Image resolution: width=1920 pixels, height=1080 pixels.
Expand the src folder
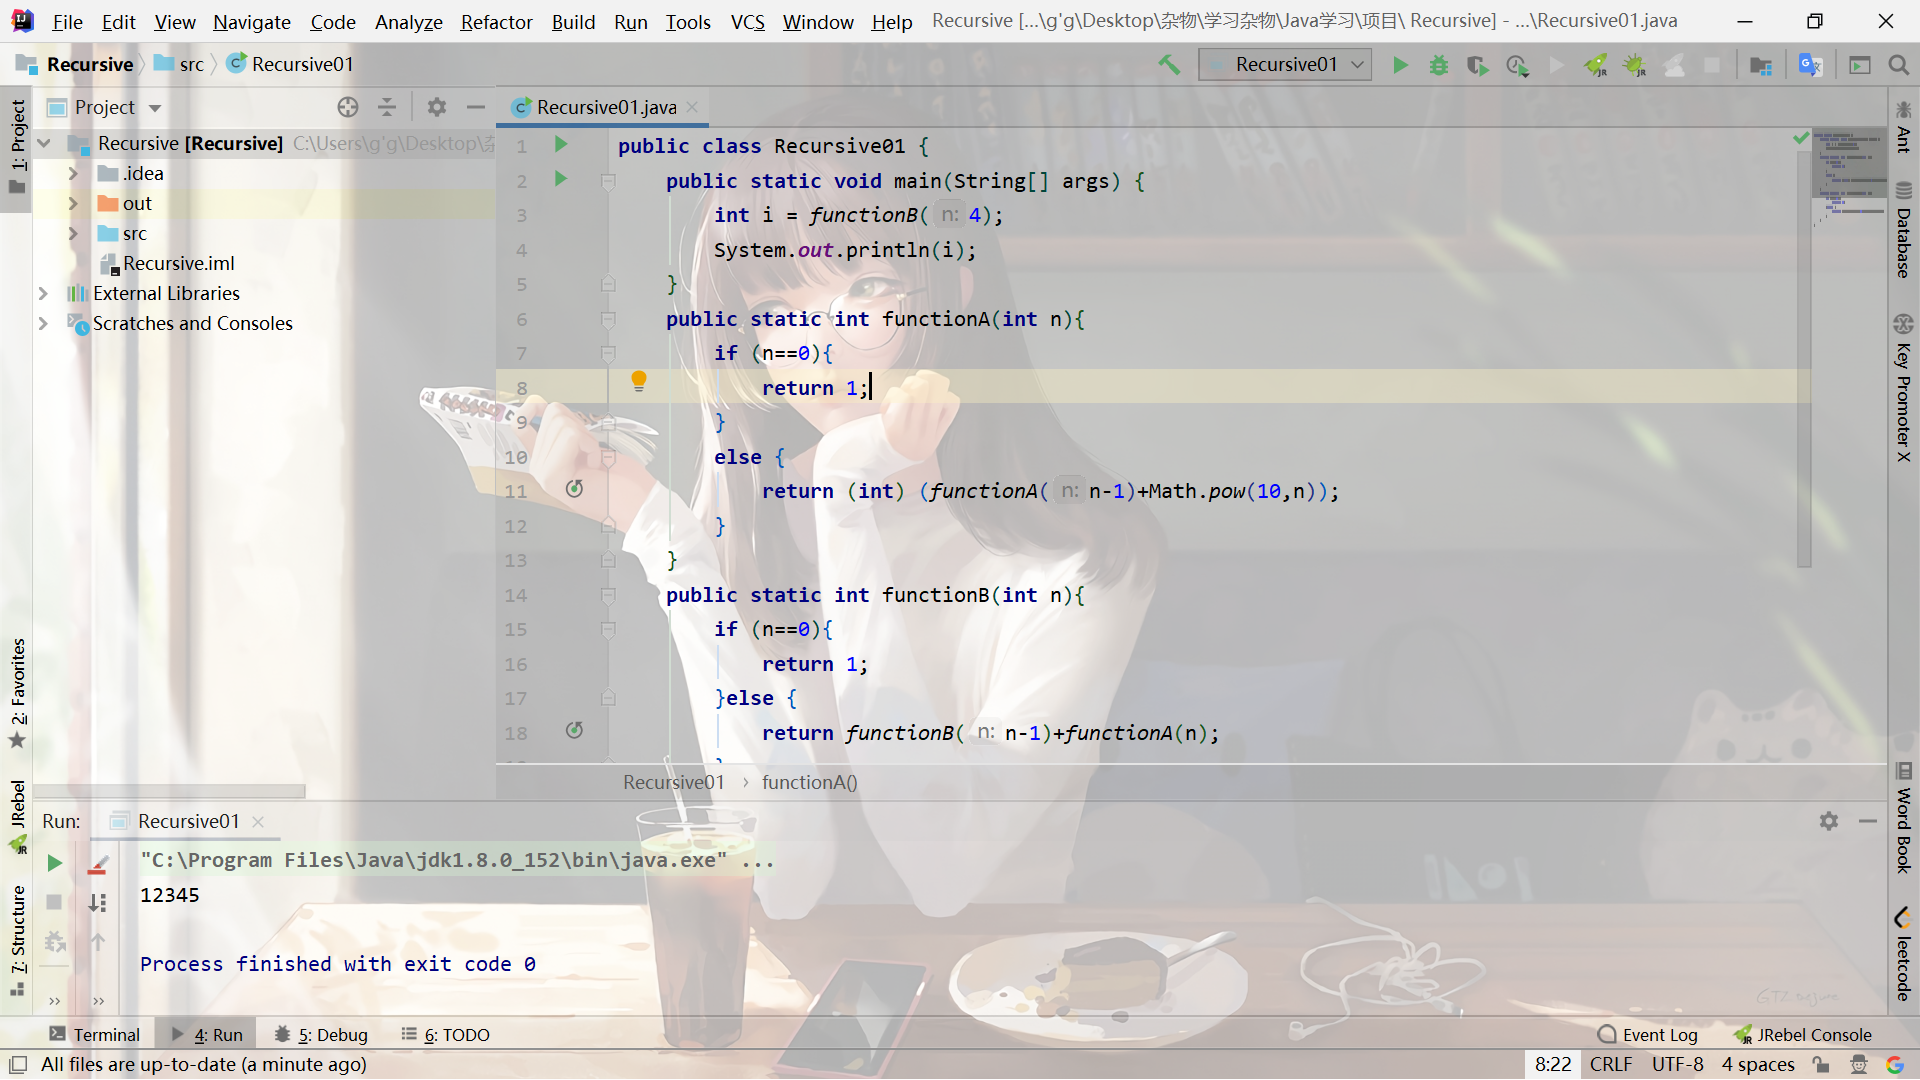pos(73,234)
